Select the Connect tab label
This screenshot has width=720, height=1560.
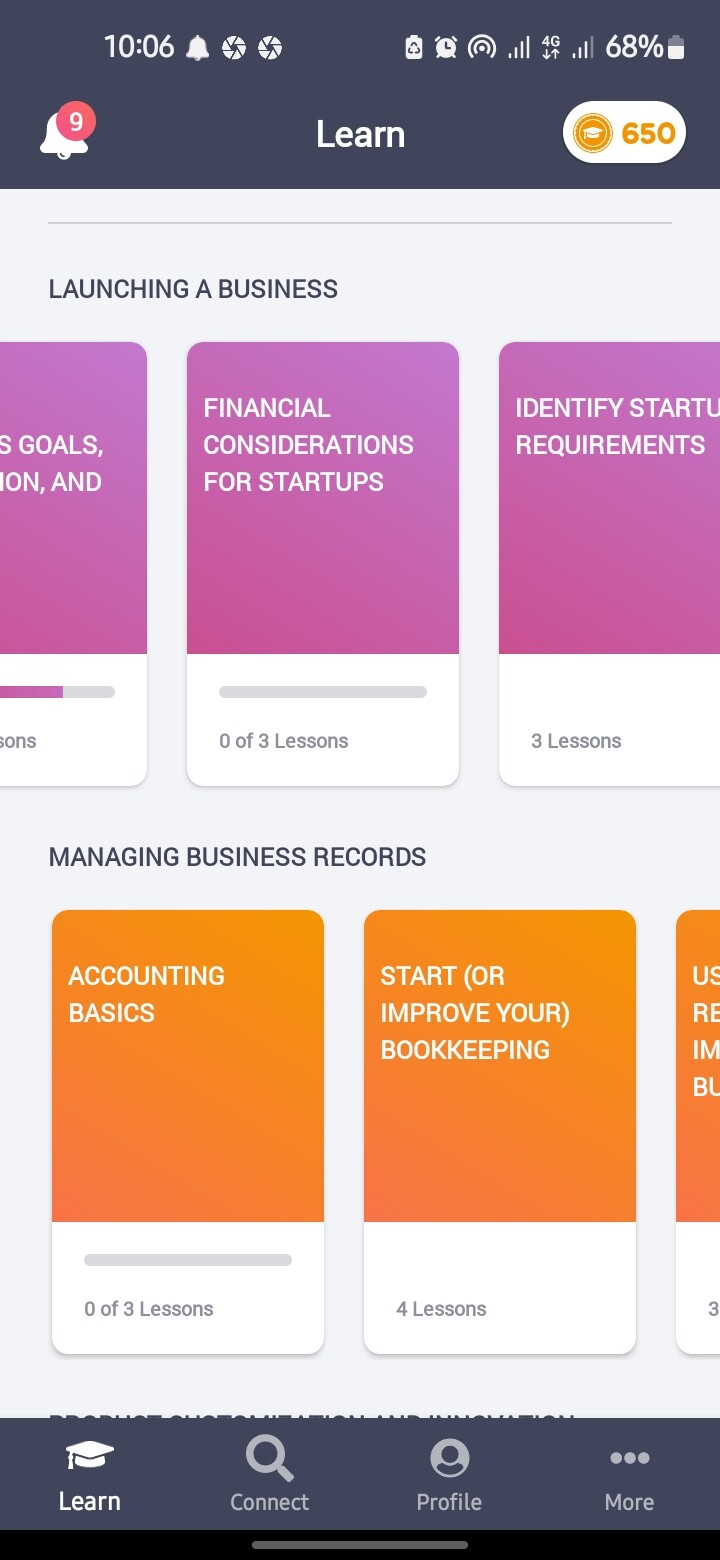click(x=270, y=1502)
